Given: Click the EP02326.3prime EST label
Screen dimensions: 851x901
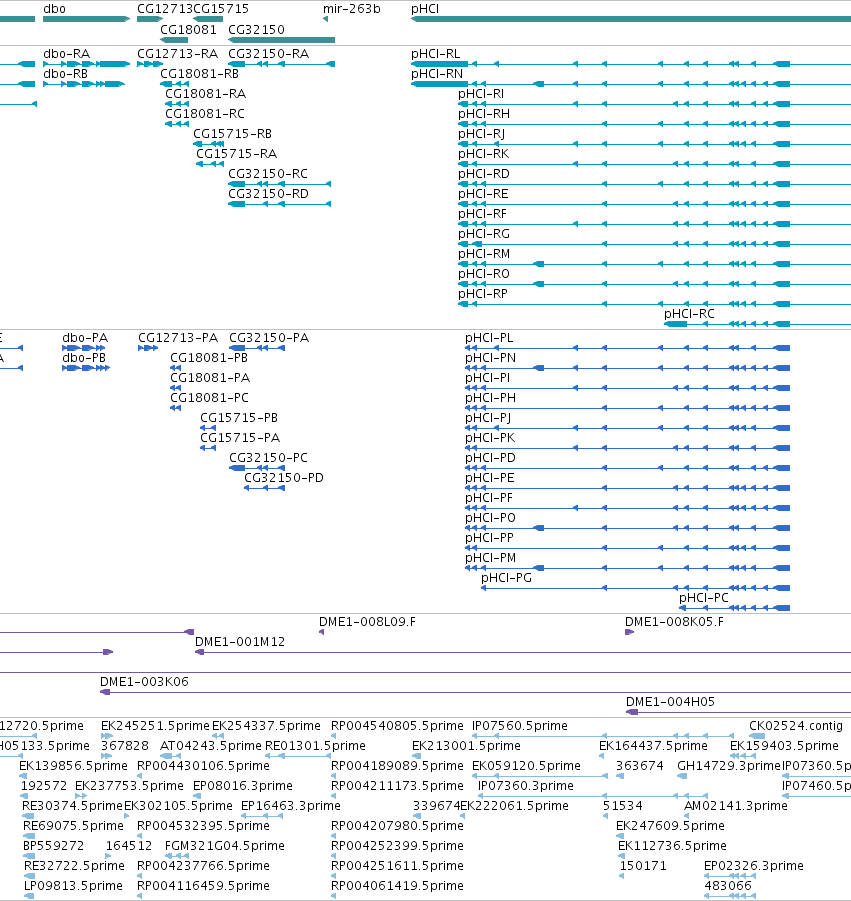Looking at the screenshot, I should (753, 865).
